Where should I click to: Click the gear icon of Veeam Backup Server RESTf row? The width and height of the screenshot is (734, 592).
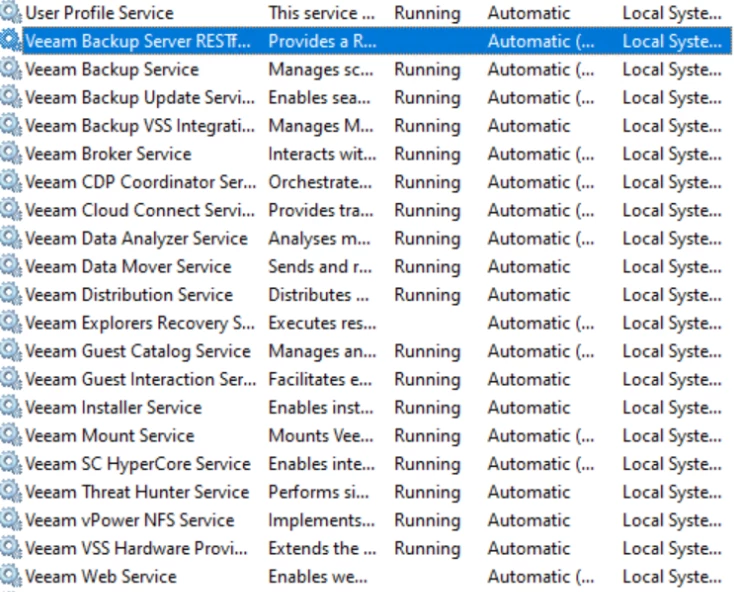point(10,41)
